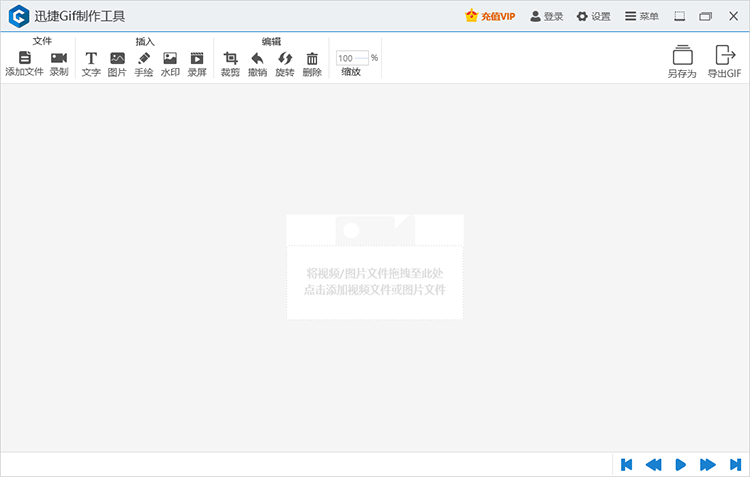Rotate the frame using the 旋转 icon

click(285, 58)
